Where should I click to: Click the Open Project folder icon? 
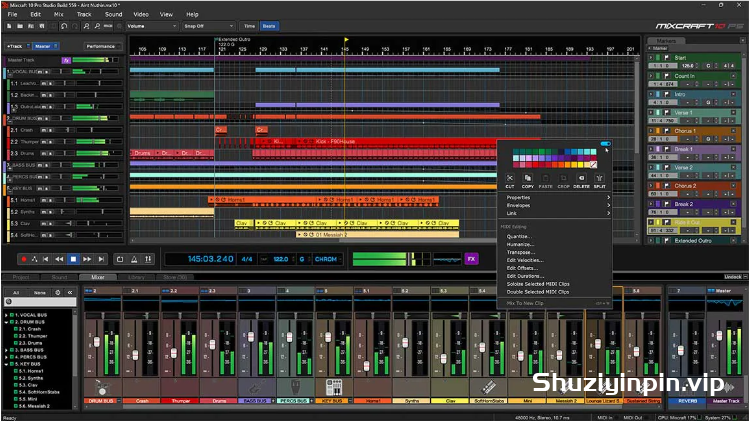point(20,26)
